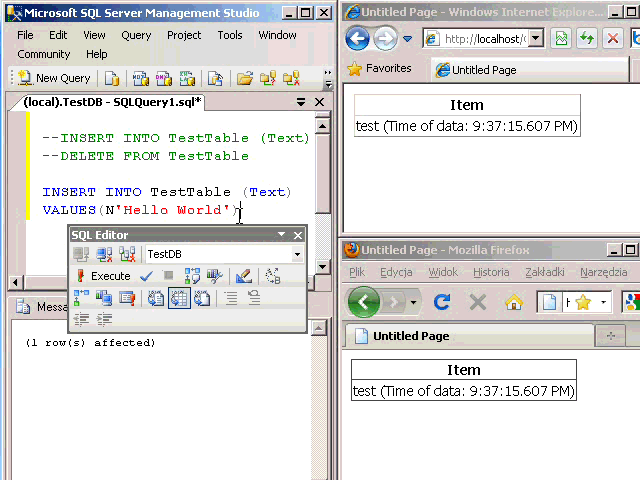Click the Analysis Services DMX Query icon
The width and height of the screenshot is (640, 480).
click(x=164, y=78)
